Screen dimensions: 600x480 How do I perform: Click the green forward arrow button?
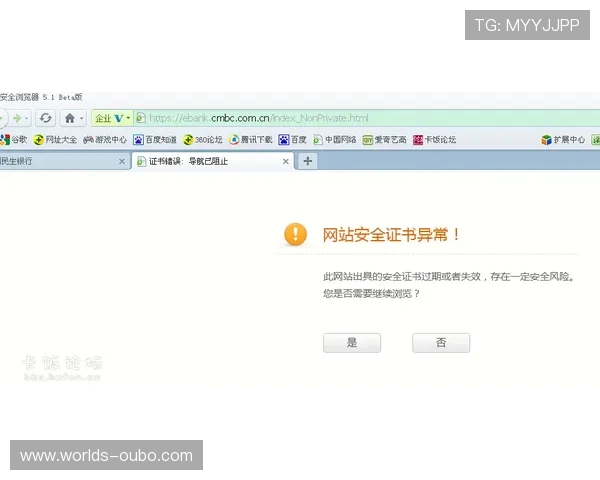(17, 118)
